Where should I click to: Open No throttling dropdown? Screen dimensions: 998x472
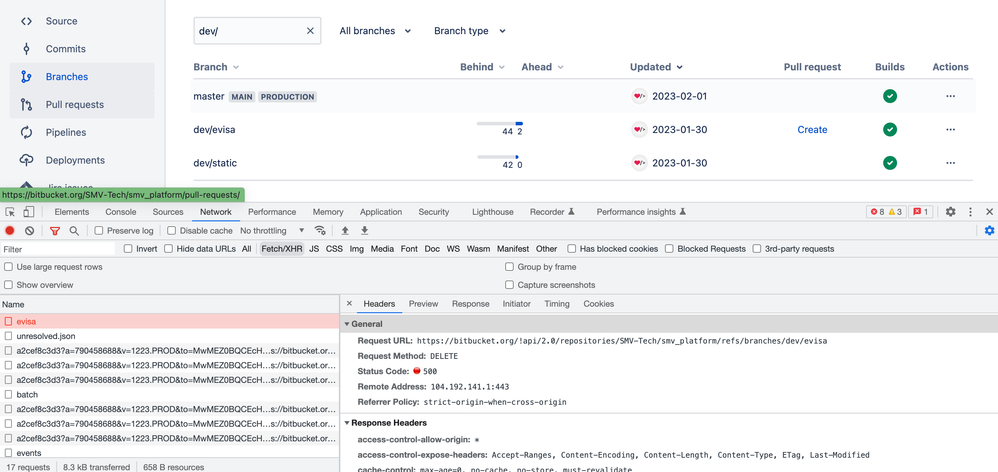pos(272,231)
